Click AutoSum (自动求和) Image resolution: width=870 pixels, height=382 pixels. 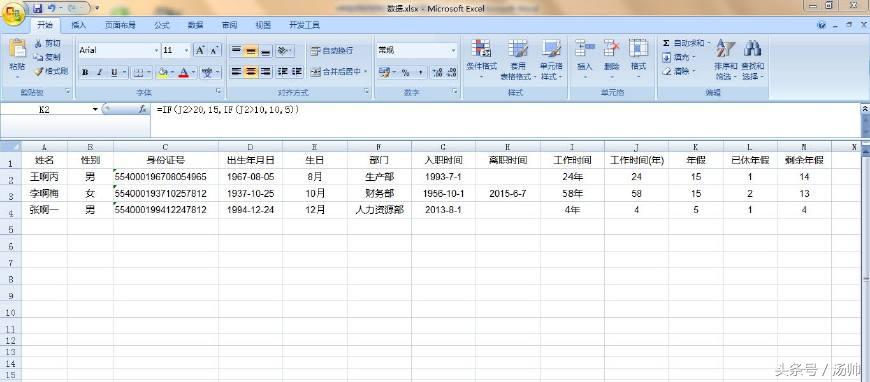coord(686,43)
